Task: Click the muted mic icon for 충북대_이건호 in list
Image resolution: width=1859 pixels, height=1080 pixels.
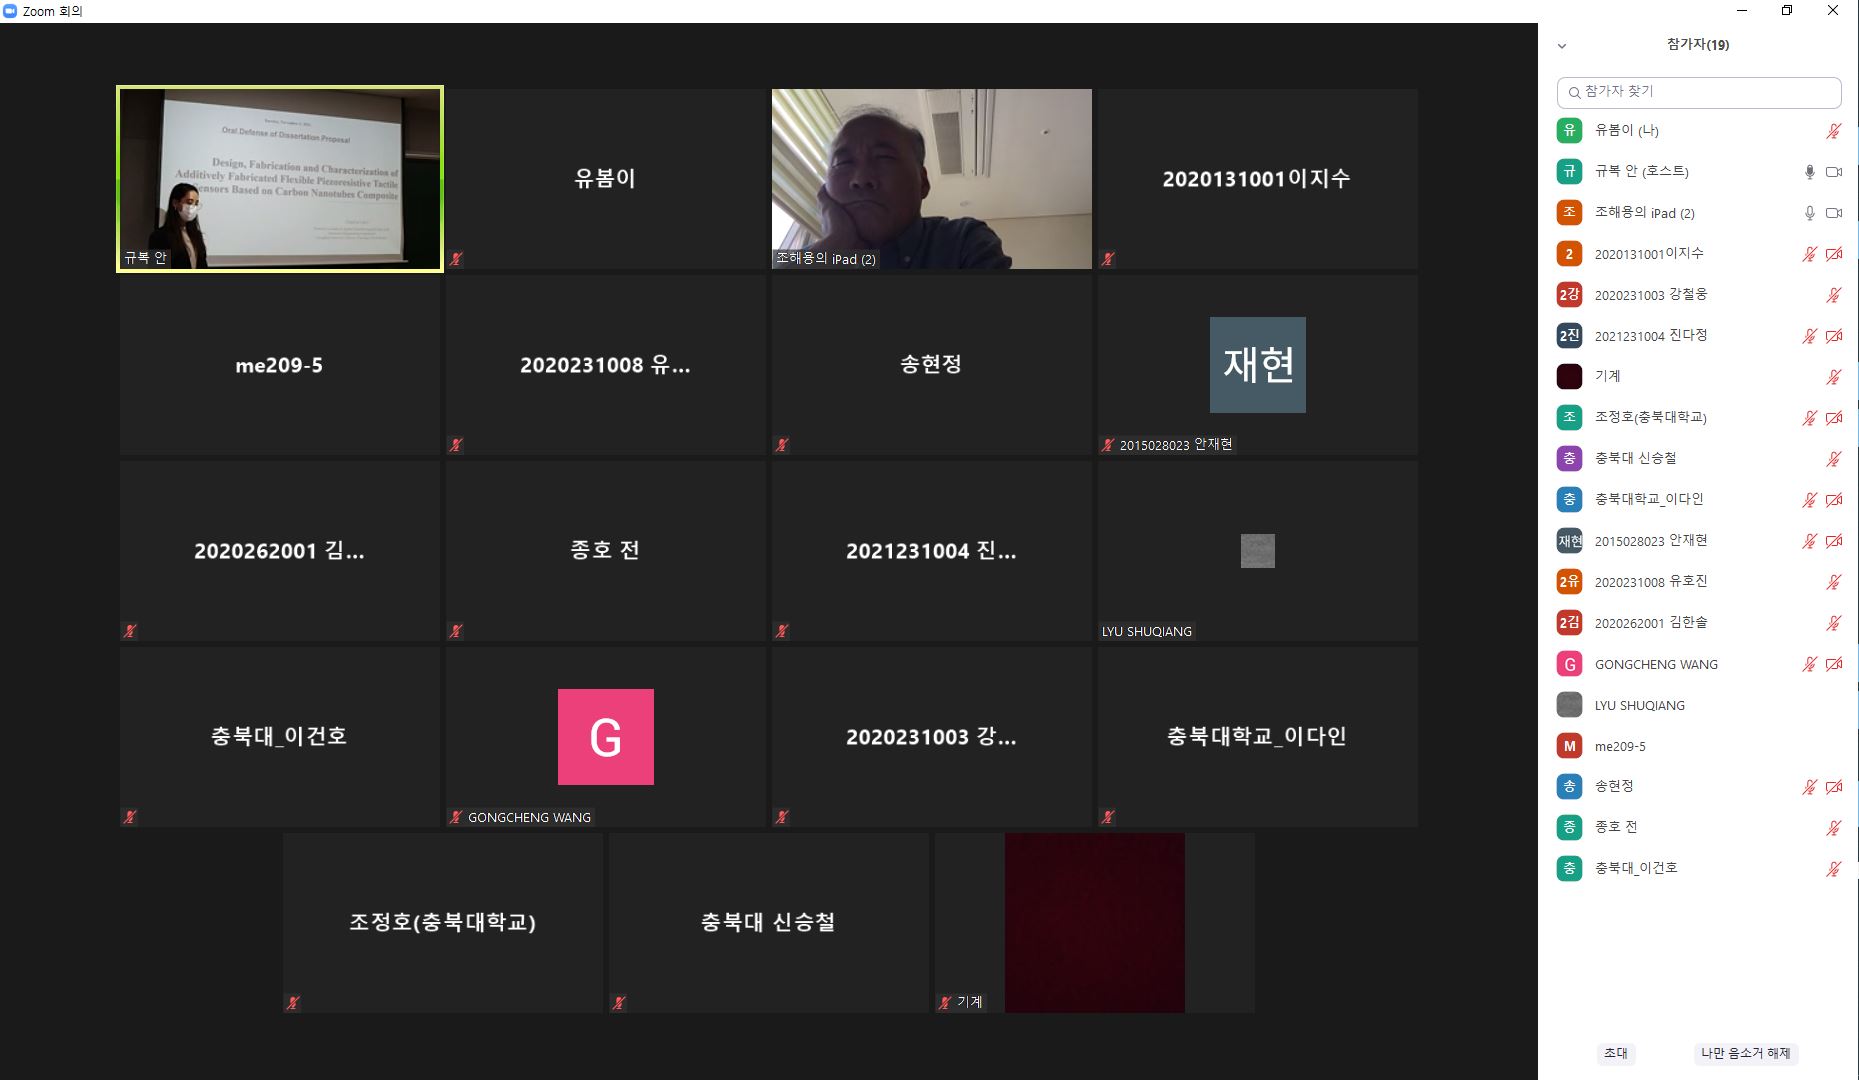Action: 1834,869
